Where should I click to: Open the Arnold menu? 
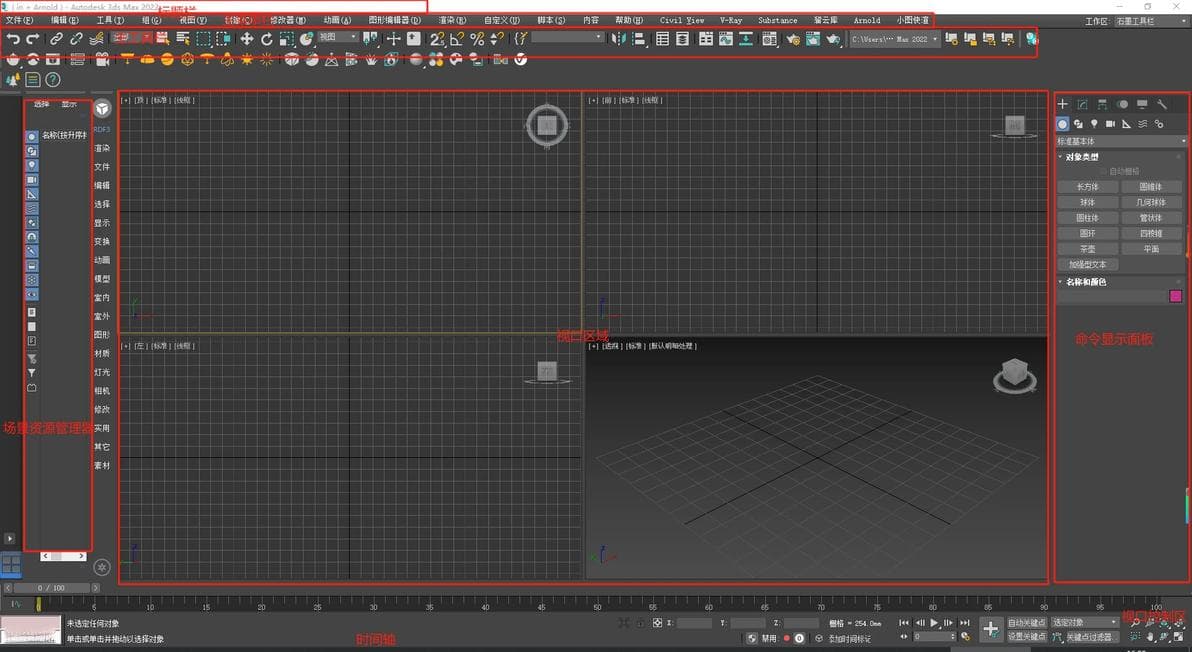point(867,21)
